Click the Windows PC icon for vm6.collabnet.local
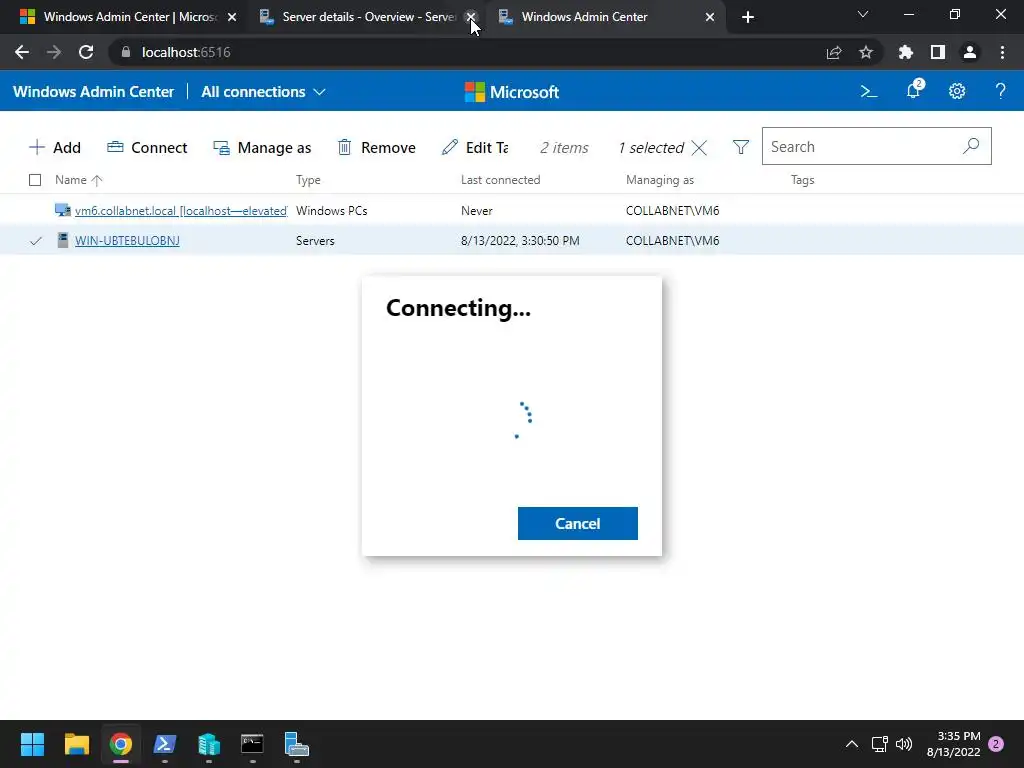The image size is (1024, 768). point(63,210)
